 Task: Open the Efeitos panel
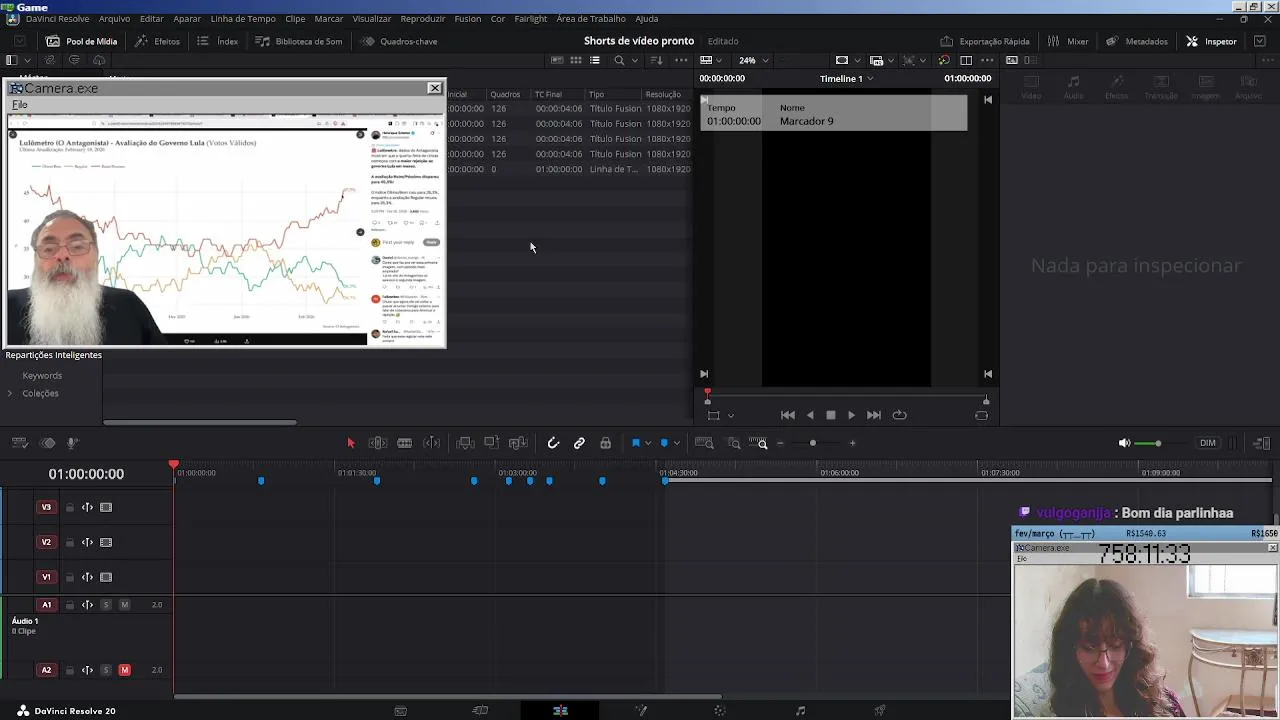tap(157, 41)
